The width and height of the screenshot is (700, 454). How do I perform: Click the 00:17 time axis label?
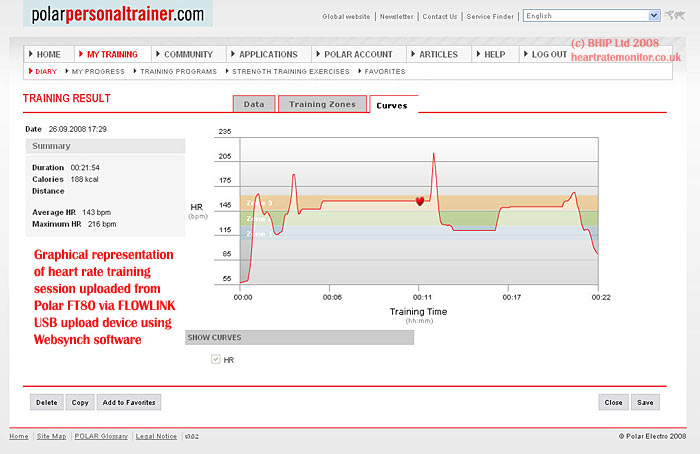click(x=512, y=297)
